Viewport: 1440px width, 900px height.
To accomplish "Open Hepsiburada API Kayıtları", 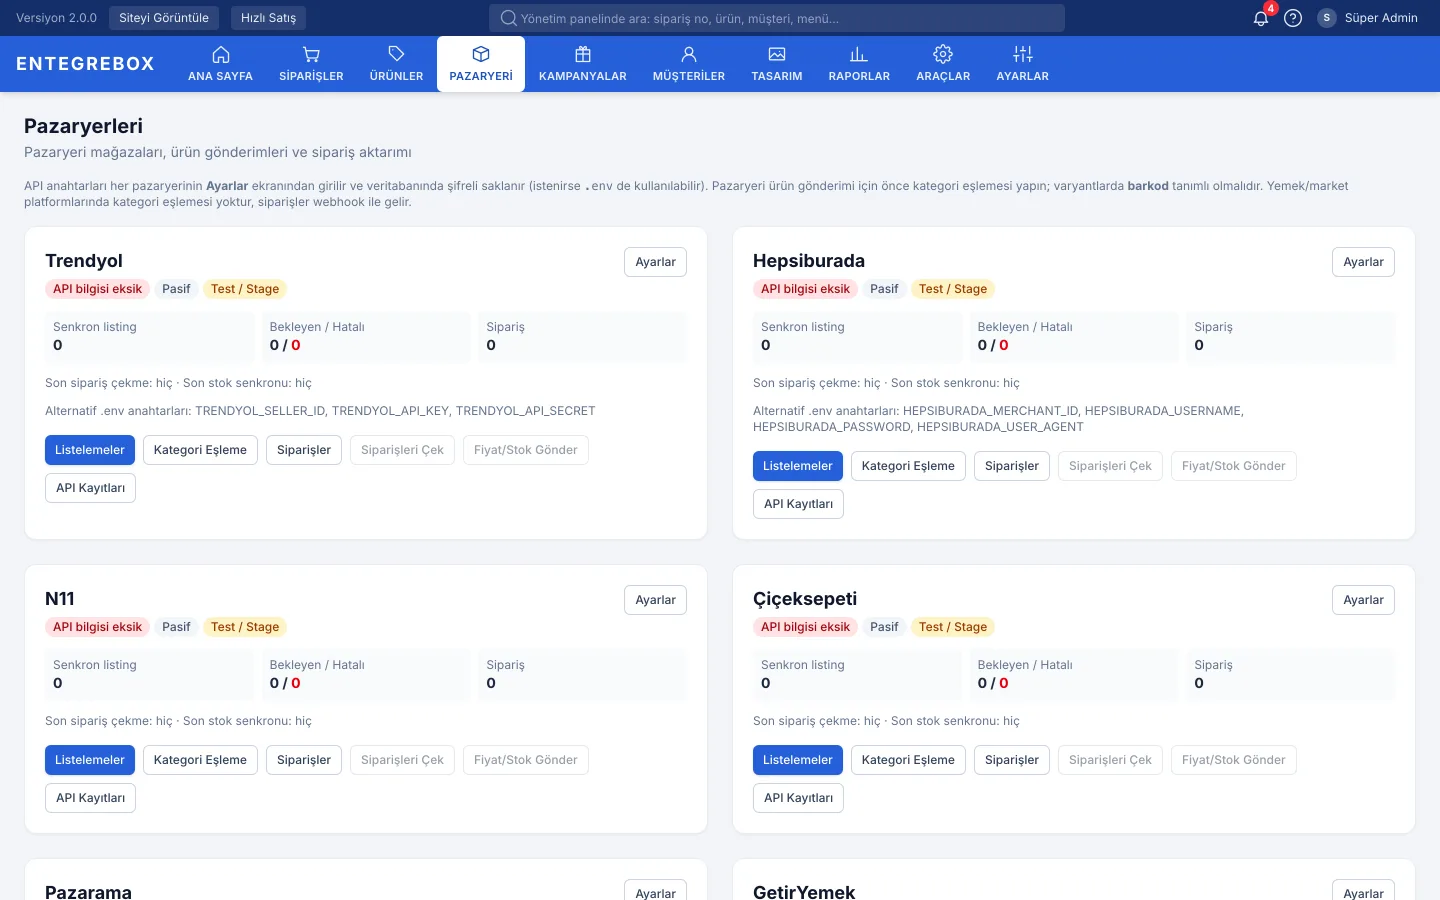I will [798, 504].
